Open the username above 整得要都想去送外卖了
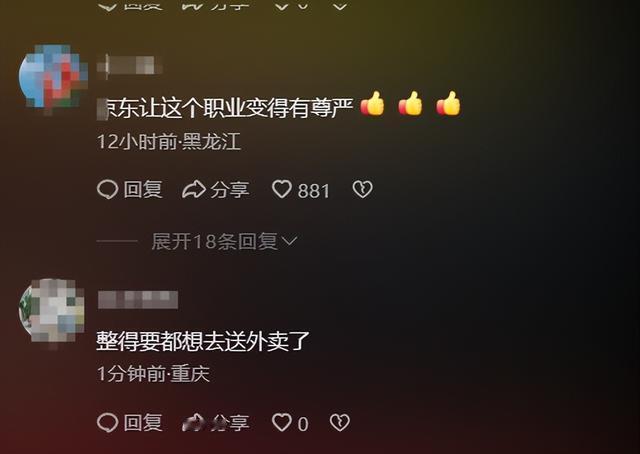 pos(138,300)
